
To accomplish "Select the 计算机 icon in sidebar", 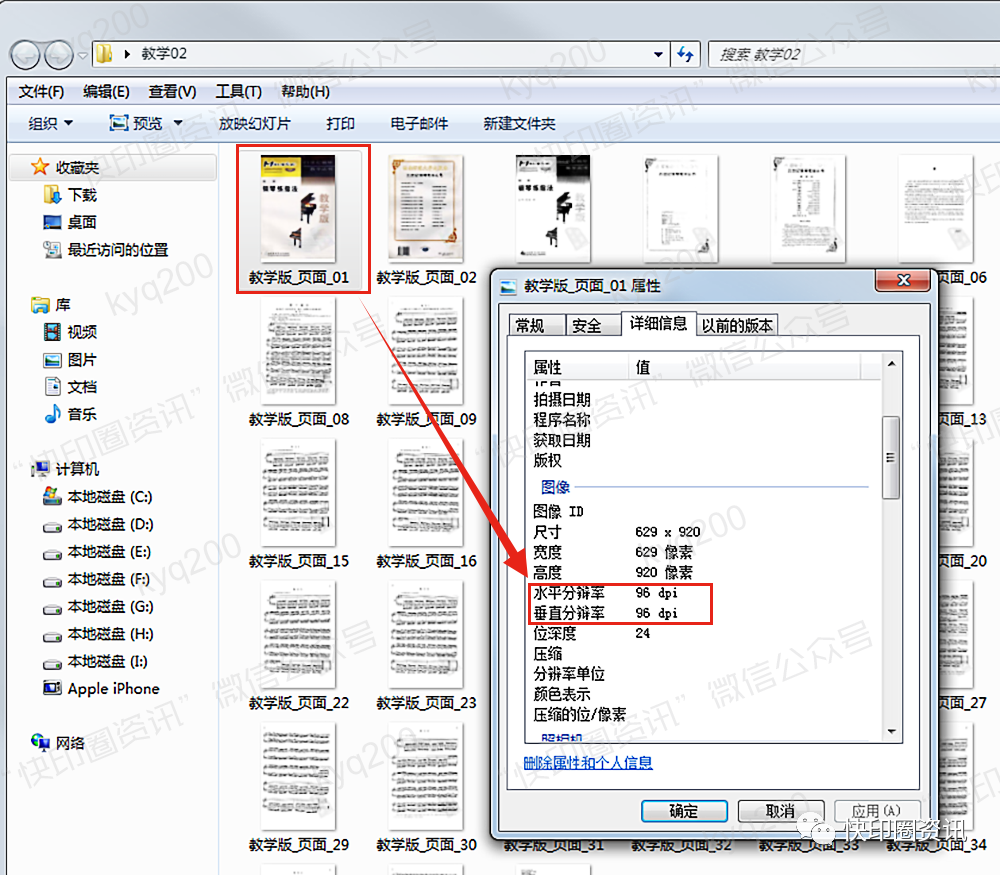I will [x=40, y=469].
